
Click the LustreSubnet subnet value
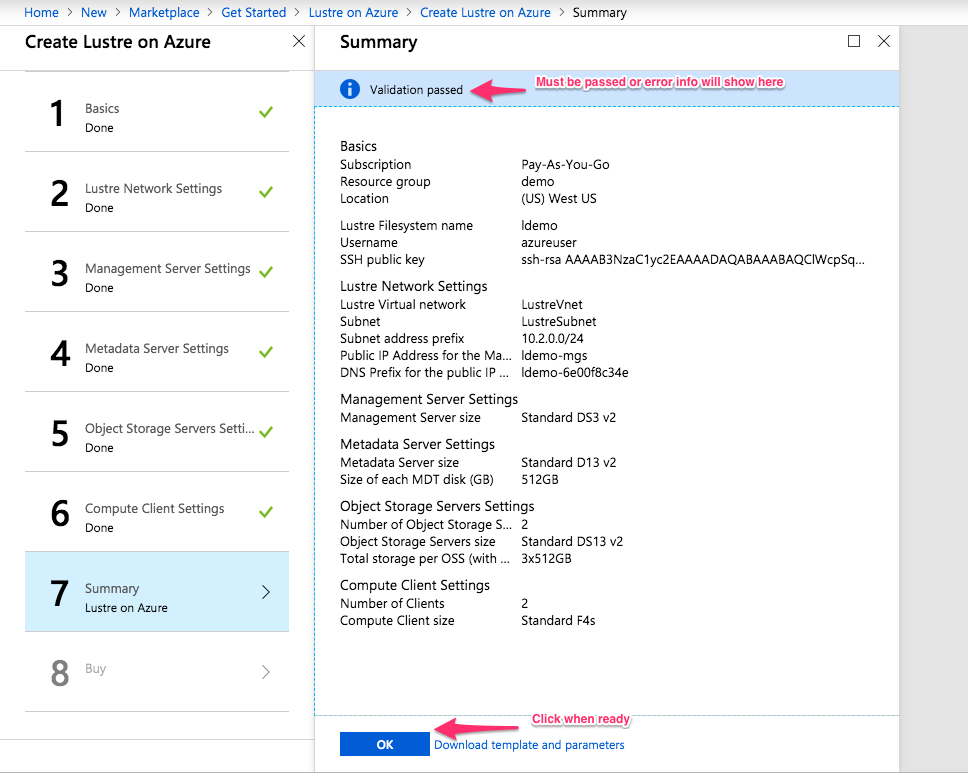pyautogui.click(x=559, y=321)
